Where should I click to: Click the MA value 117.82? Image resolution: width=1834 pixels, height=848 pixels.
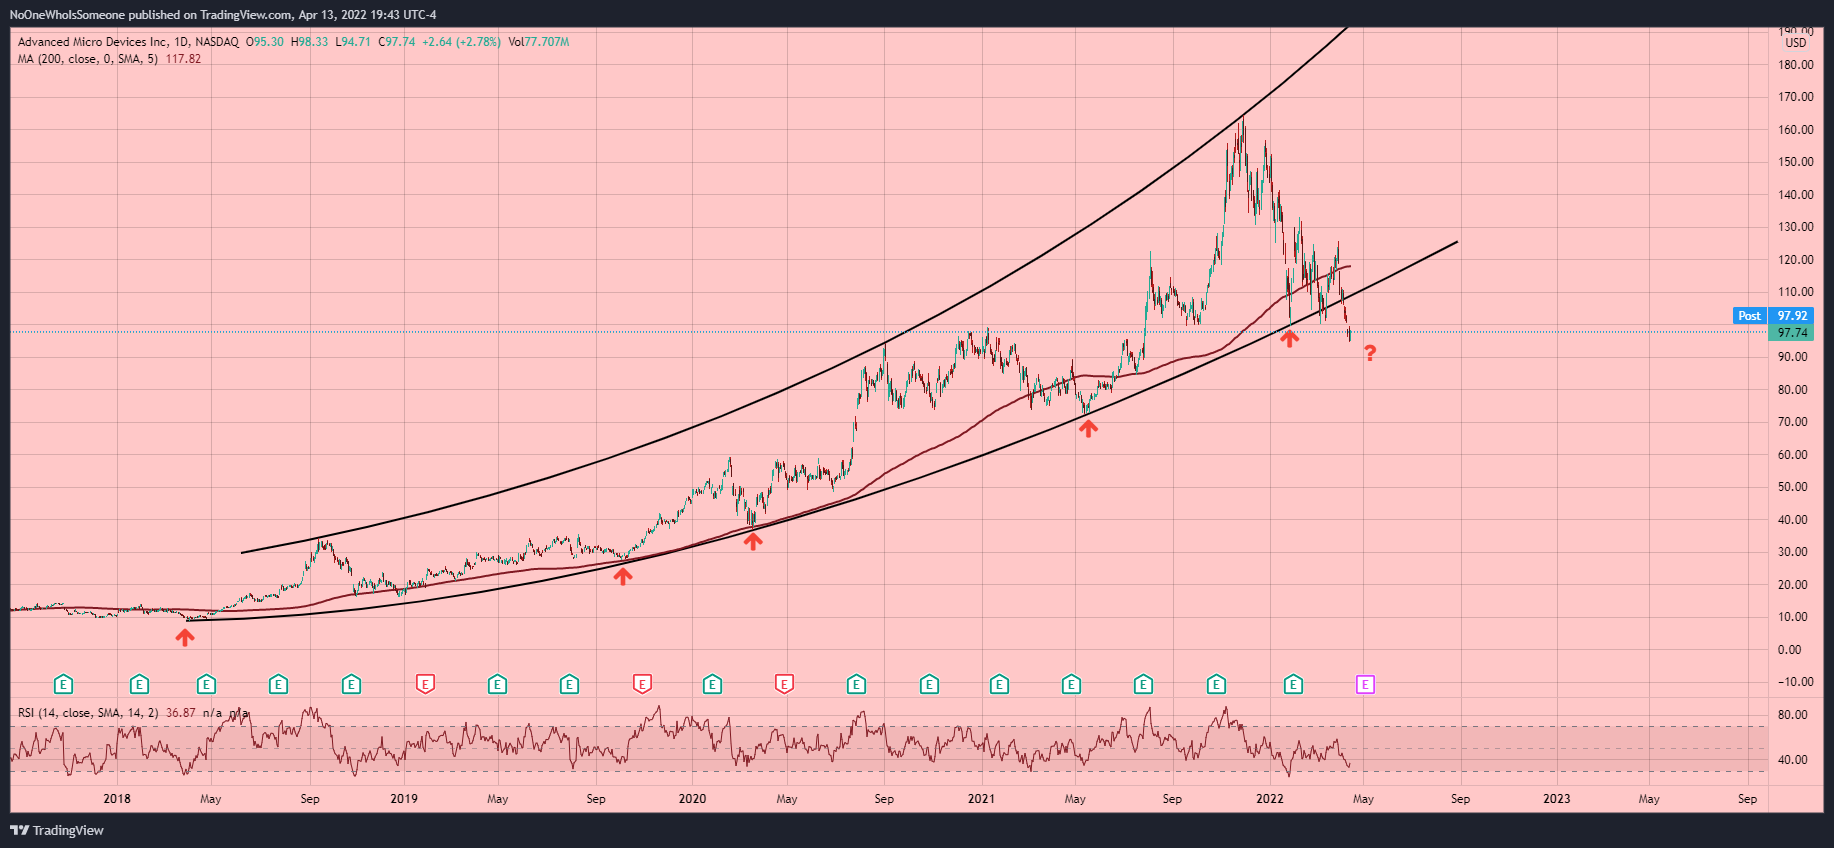click(x=183, y=59)
